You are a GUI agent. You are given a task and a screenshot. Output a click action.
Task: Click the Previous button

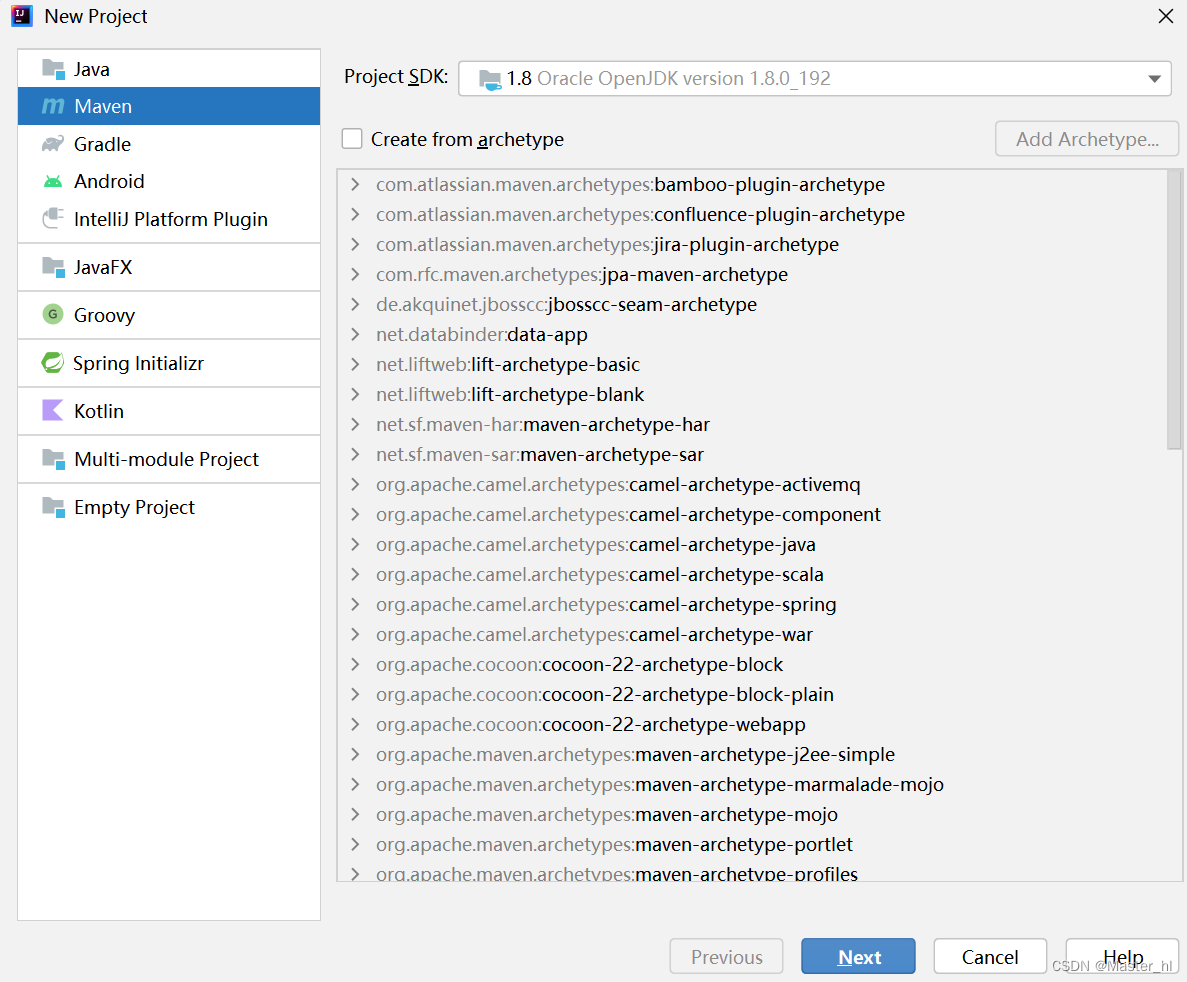point(727,956)
